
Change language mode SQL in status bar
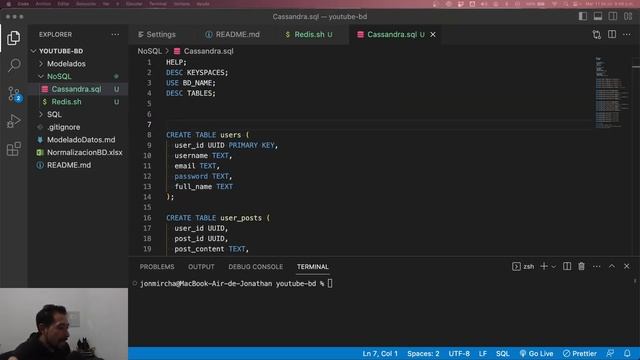click(502, 353)
